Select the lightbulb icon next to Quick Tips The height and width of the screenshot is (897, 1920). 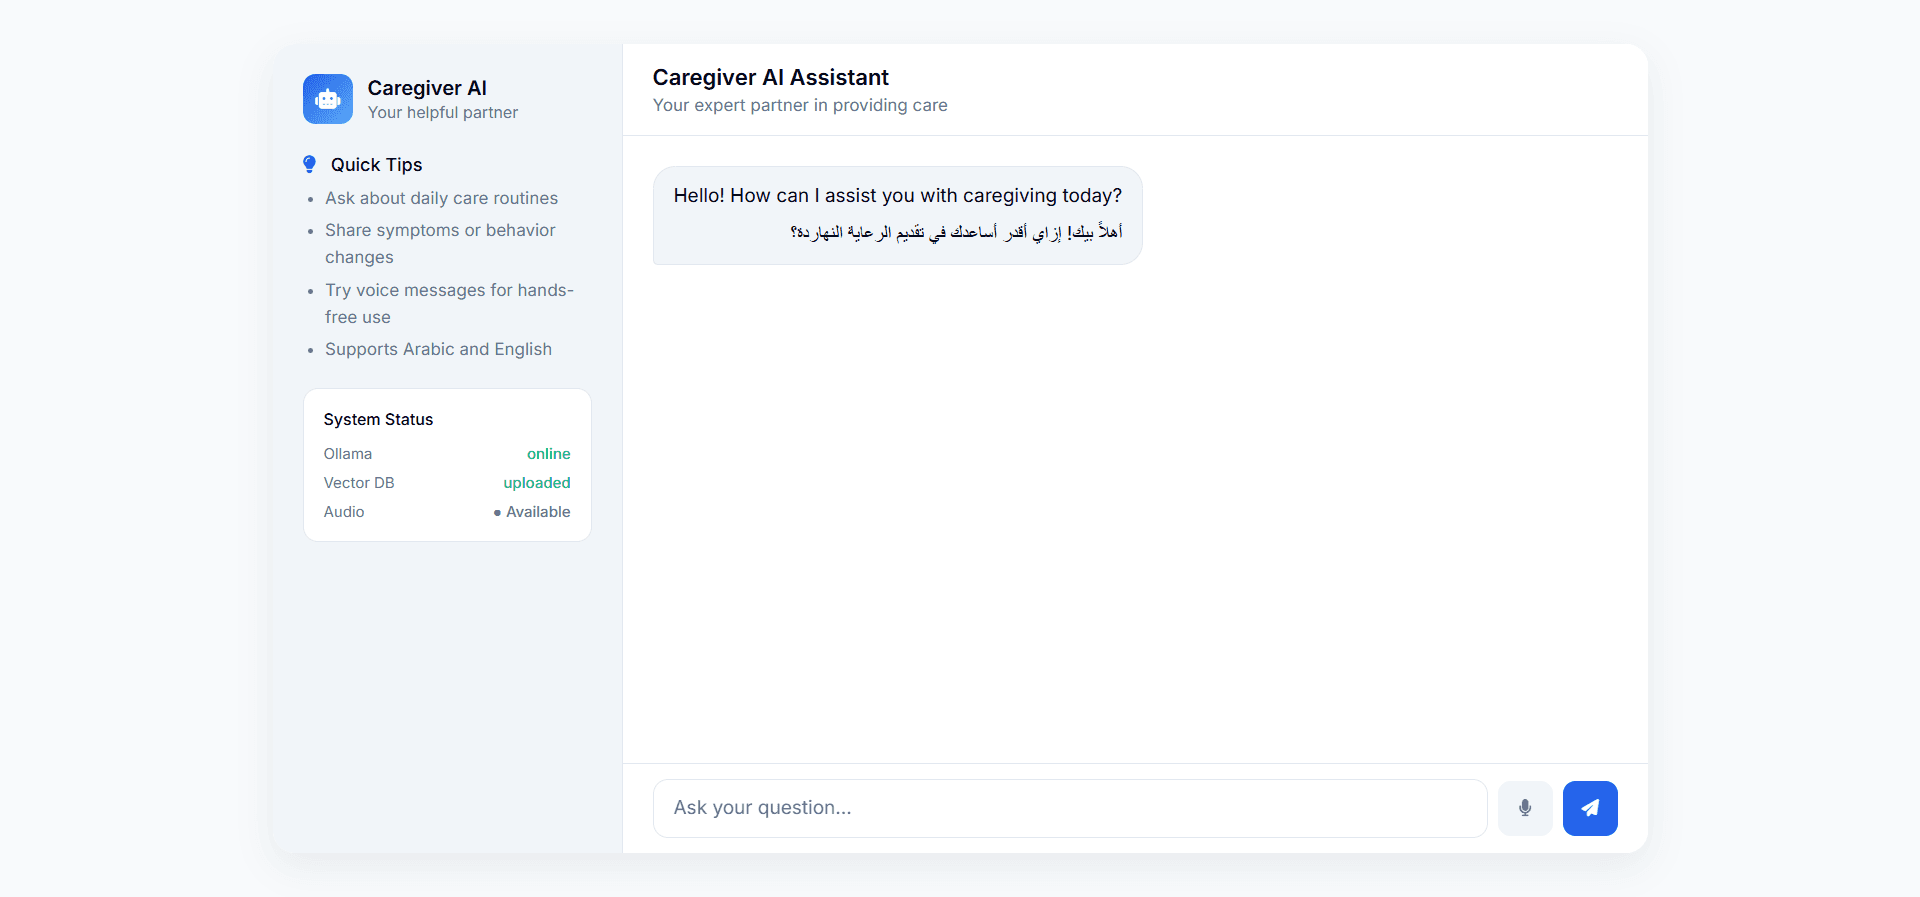coord(308,163)
